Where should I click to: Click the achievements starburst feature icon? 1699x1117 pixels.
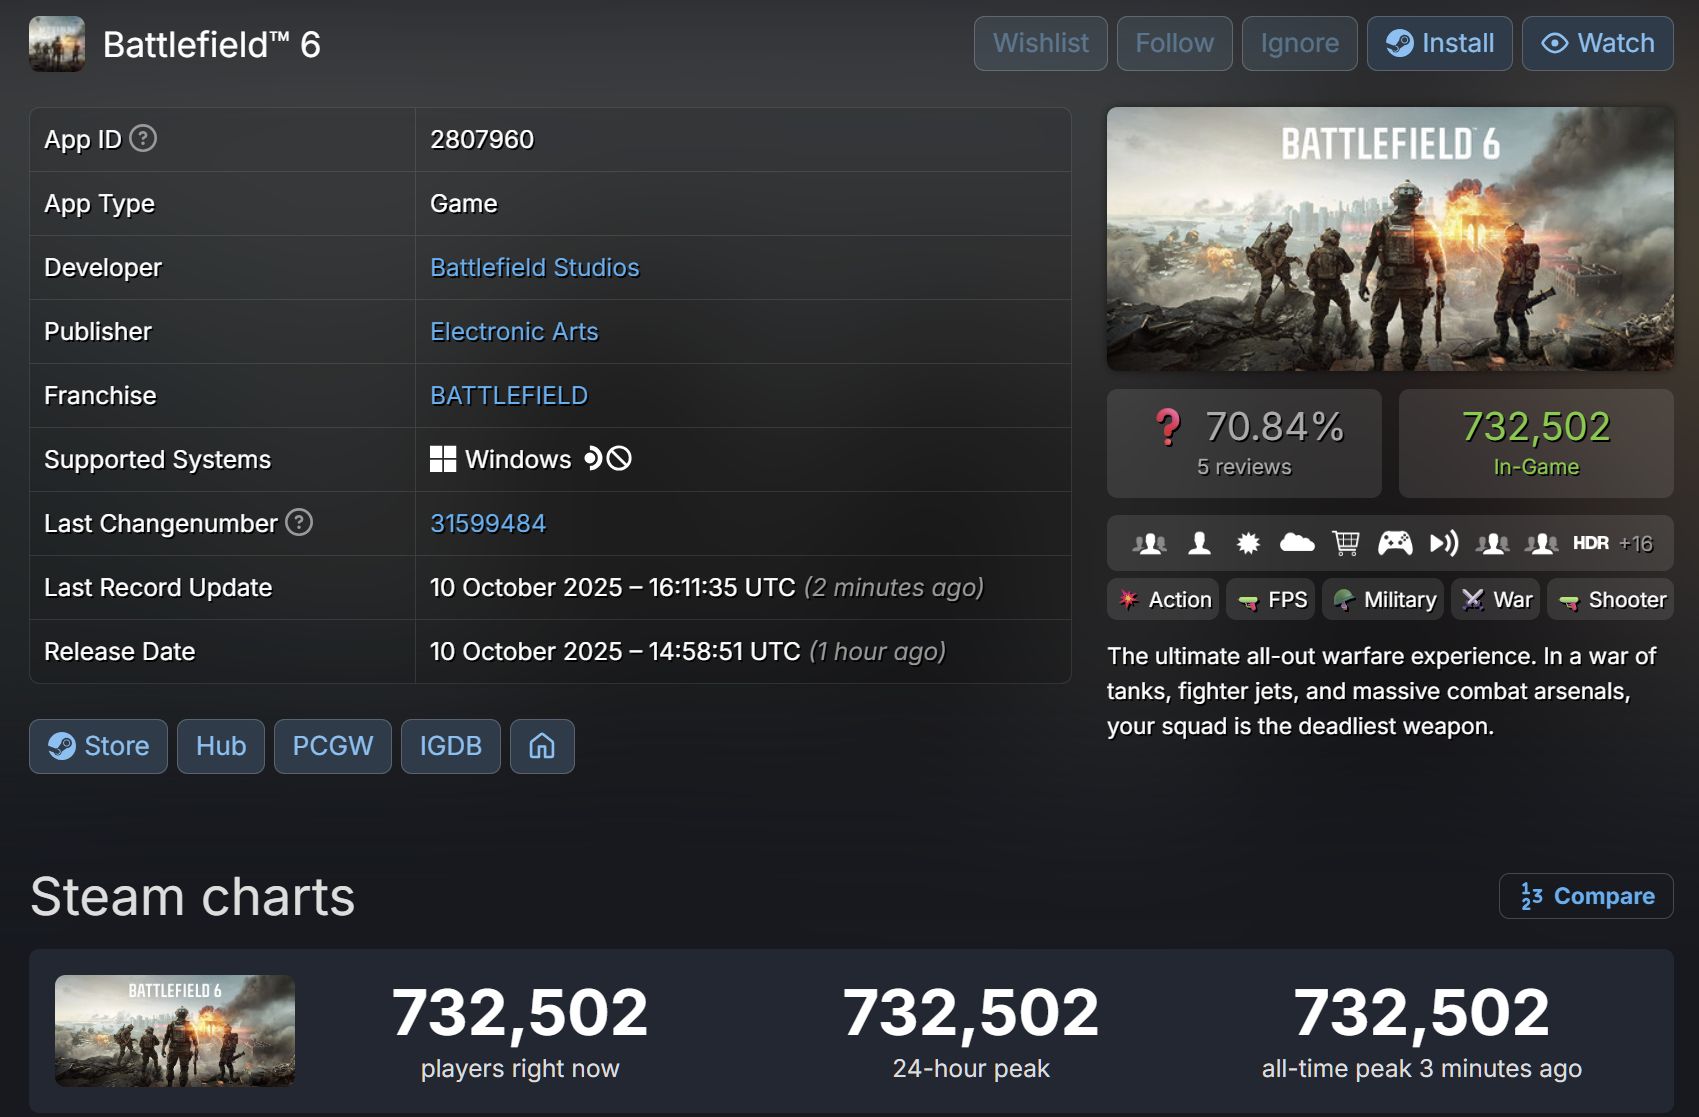[1248, 543]
